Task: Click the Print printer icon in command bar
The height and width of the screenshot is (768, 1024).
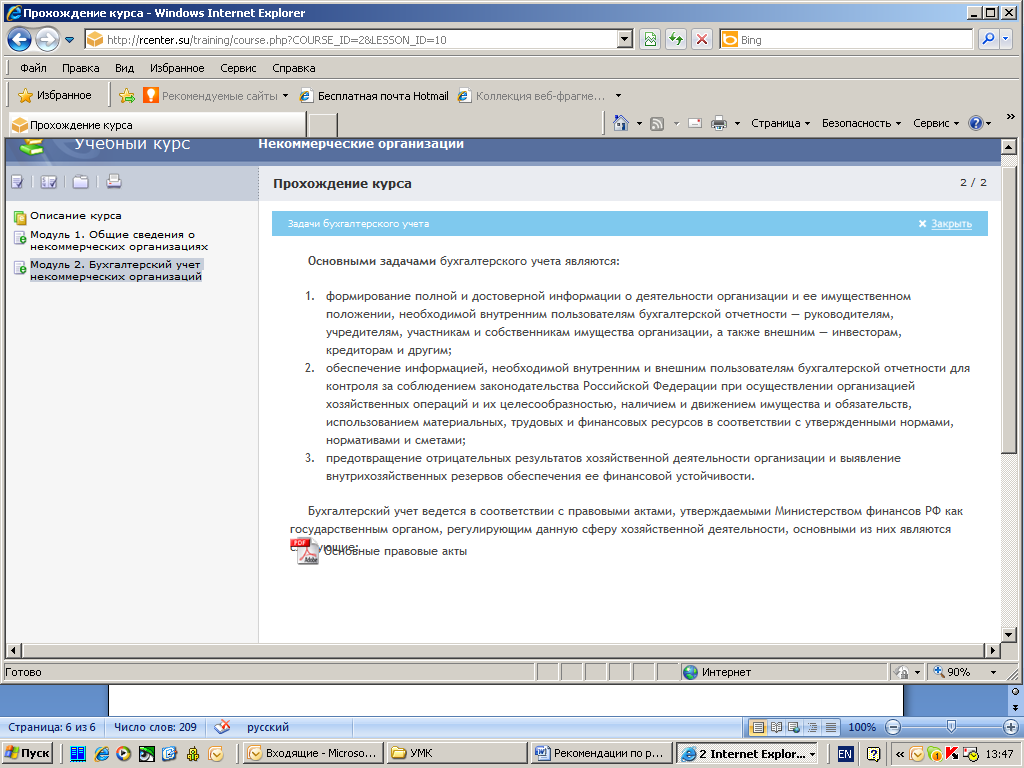Action: 718,123
